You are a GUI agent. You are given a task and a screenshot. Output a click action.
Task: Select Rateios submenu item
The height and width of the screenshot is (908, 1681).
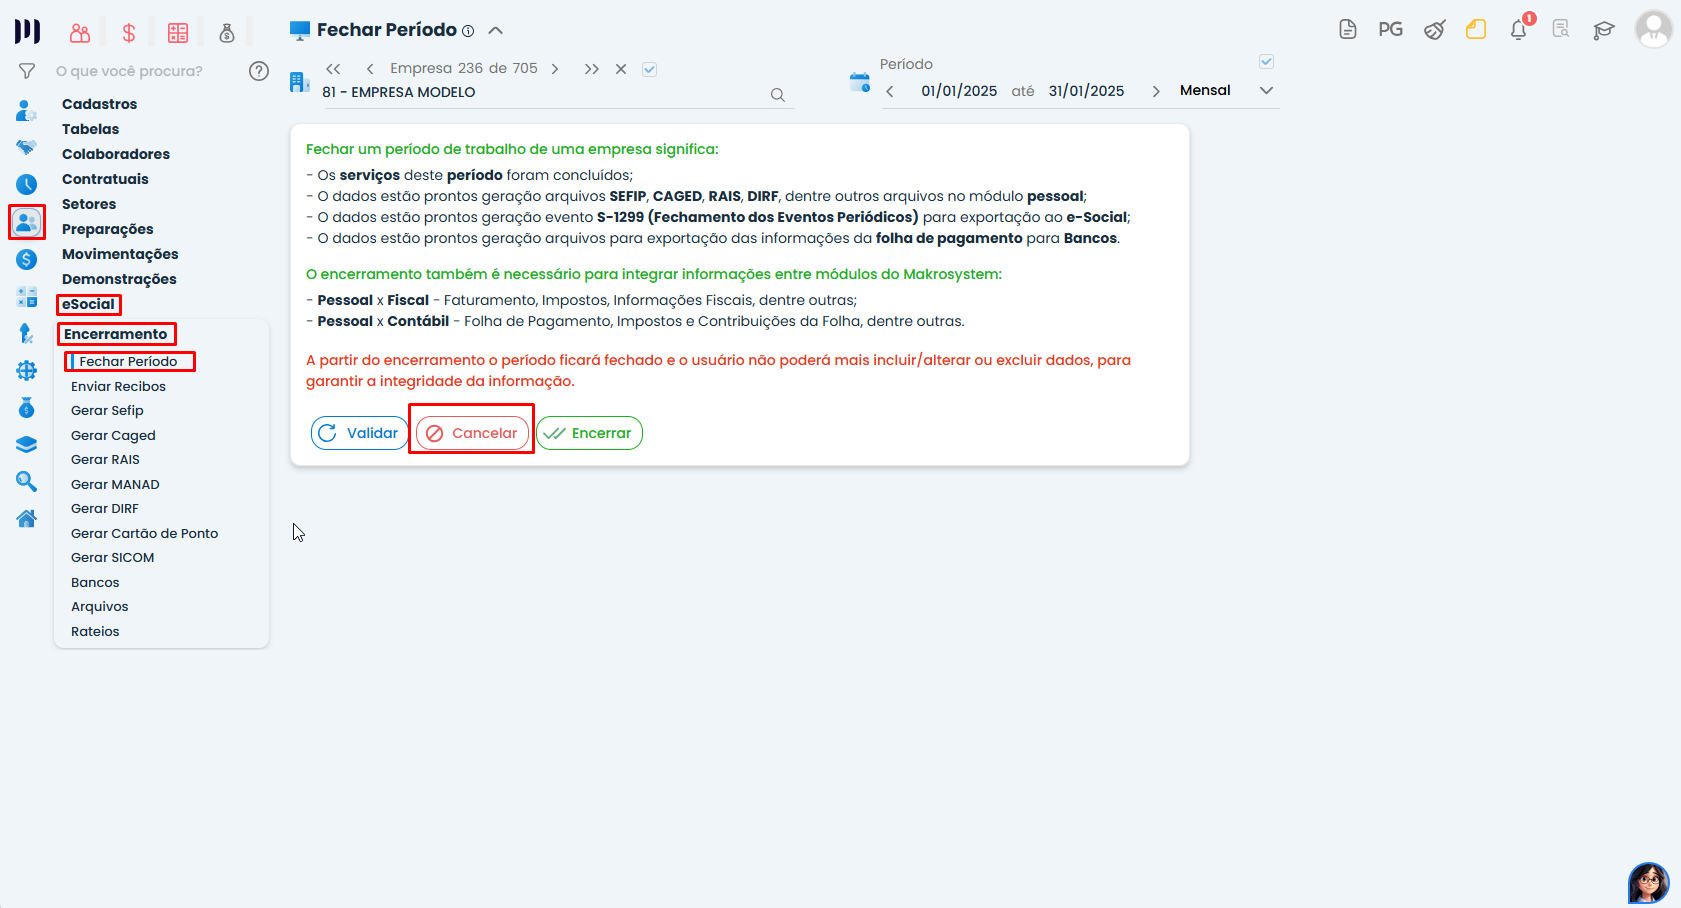coord(96,631)
